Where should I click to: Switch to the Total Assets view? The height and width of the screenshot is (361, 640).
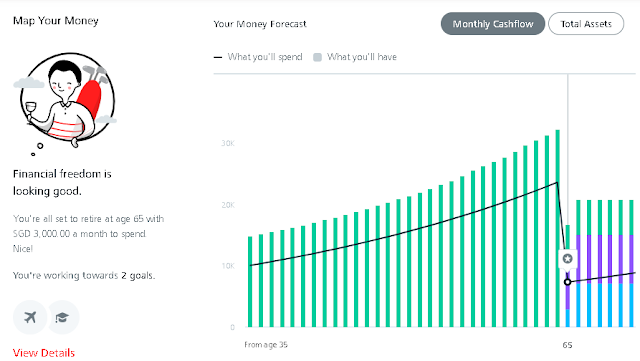click(x=586, y=24)
